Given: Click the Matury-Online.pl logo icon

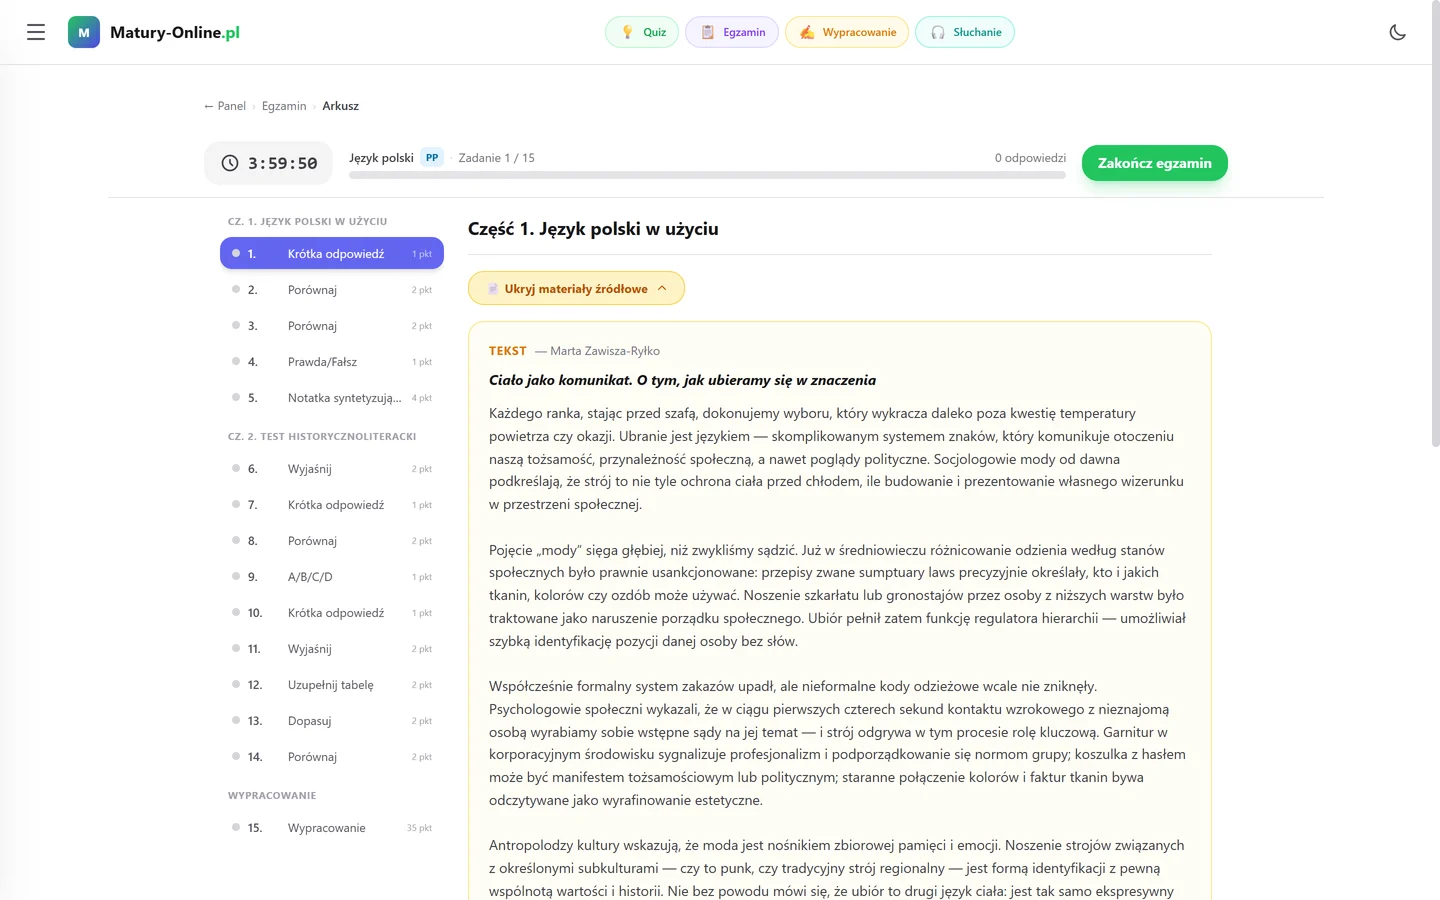Looking at the screenshot, I should (x=84, y=32).
